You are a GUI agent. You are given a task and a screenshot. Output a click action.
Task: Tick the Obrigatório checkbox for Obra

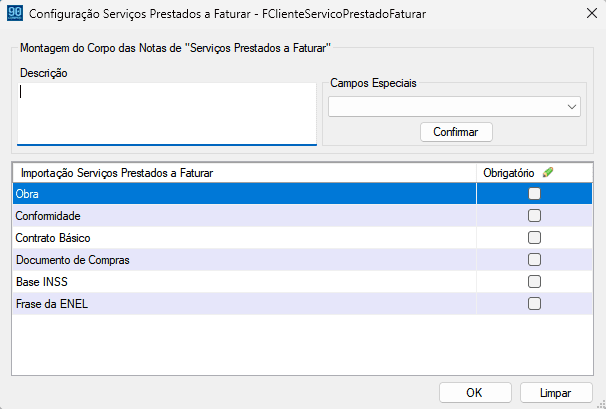(x=534, y=193)
